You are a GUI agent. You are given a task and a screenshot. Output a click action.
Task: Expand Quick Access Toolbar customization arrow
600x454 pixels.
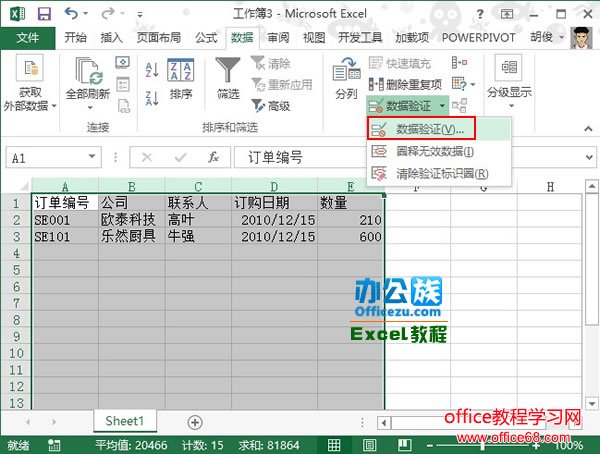(x=140, y=15)
